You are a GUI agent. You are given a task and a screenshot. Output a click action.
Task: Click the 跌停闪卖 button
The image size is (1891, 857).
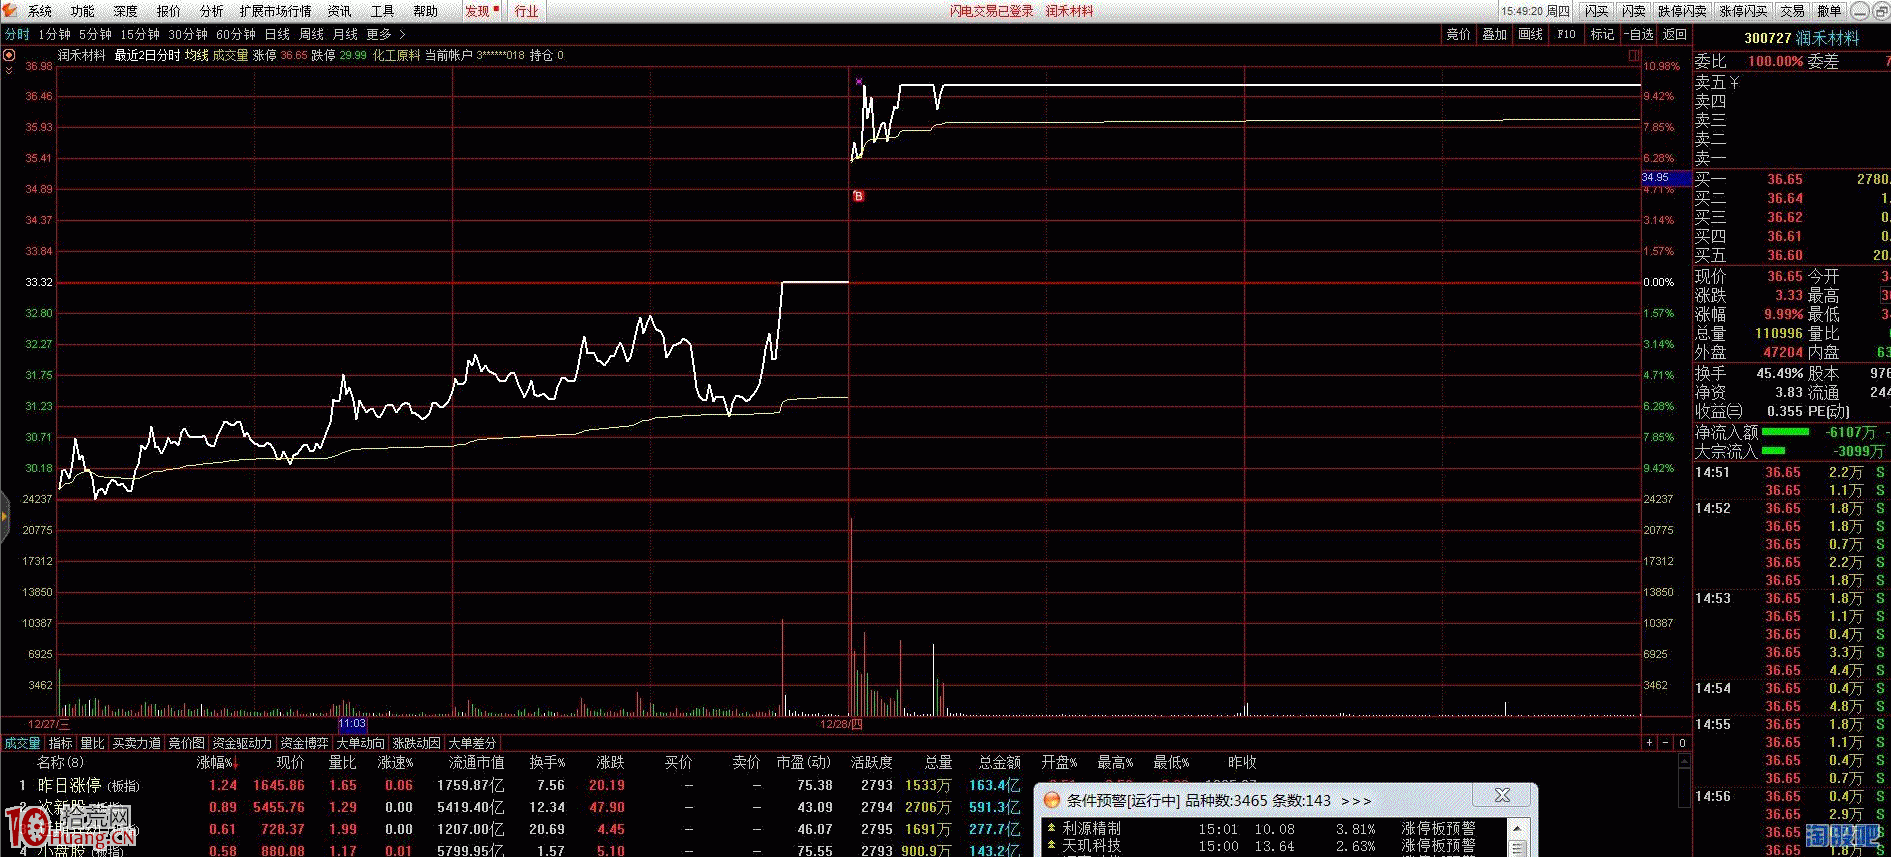1682,11
